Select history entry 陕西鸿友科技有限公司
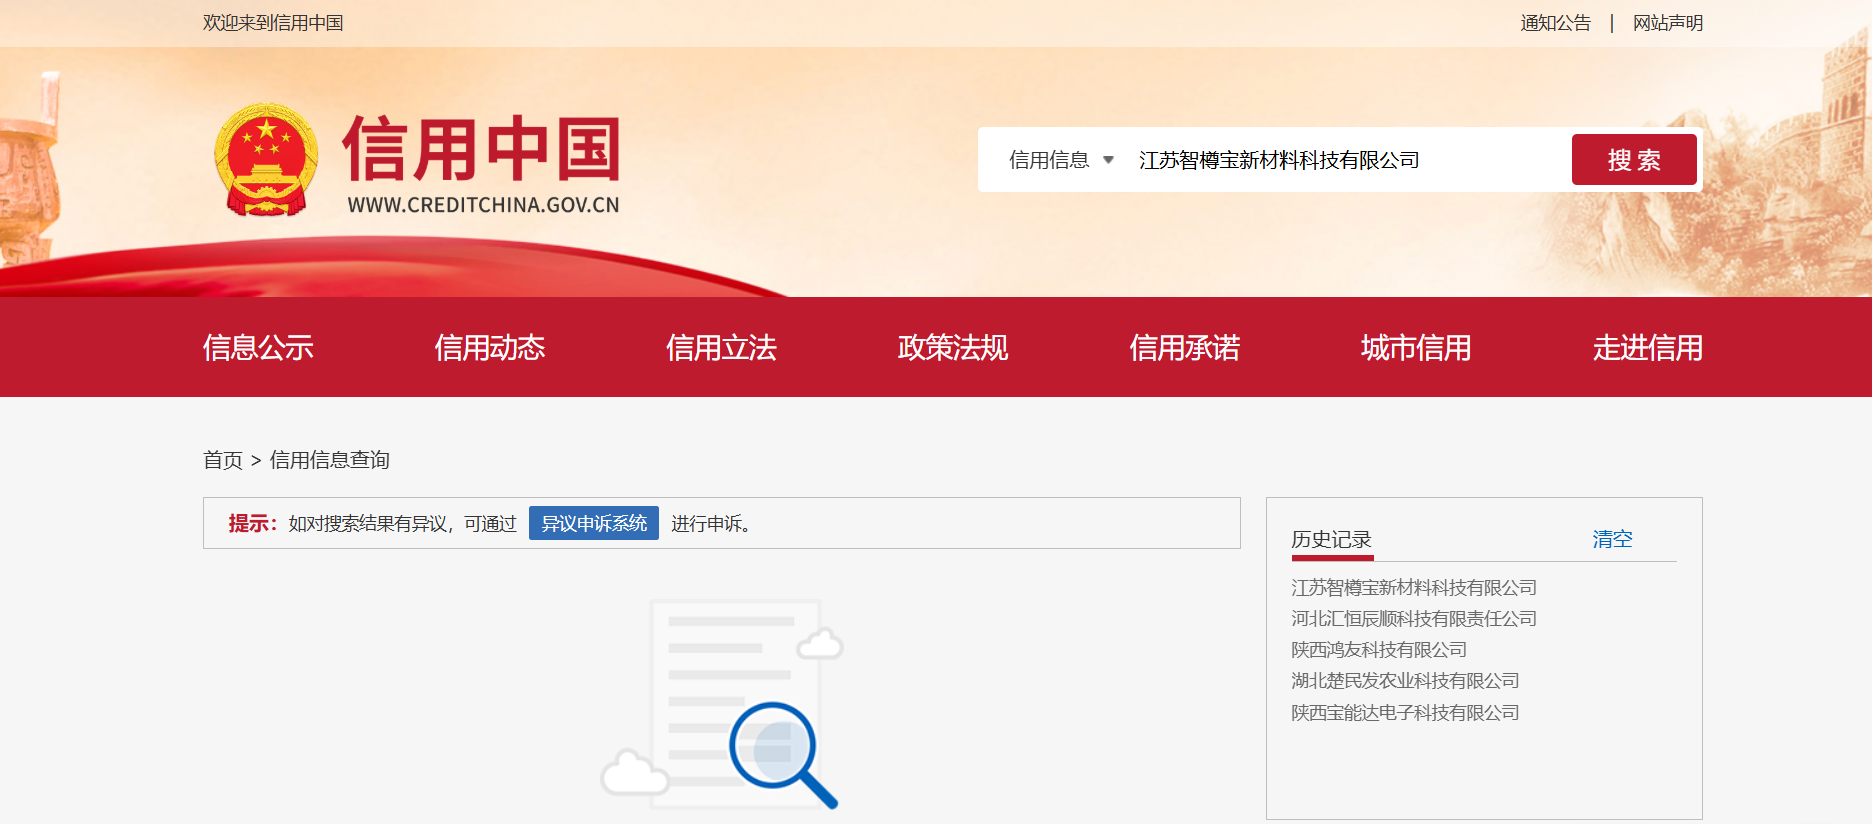 pos(1379,650)
